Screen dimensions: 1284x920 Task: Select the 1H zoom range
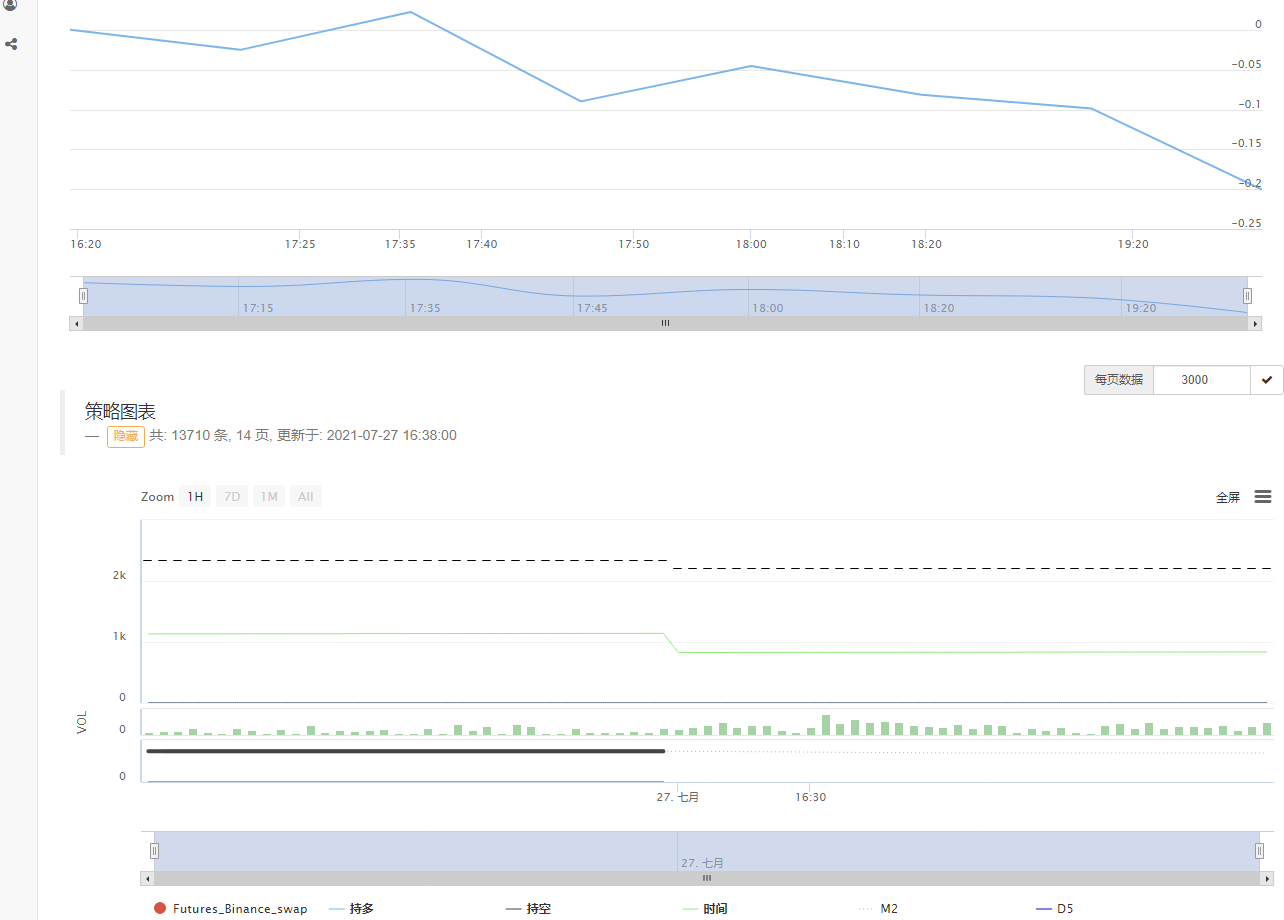[195, 497]
